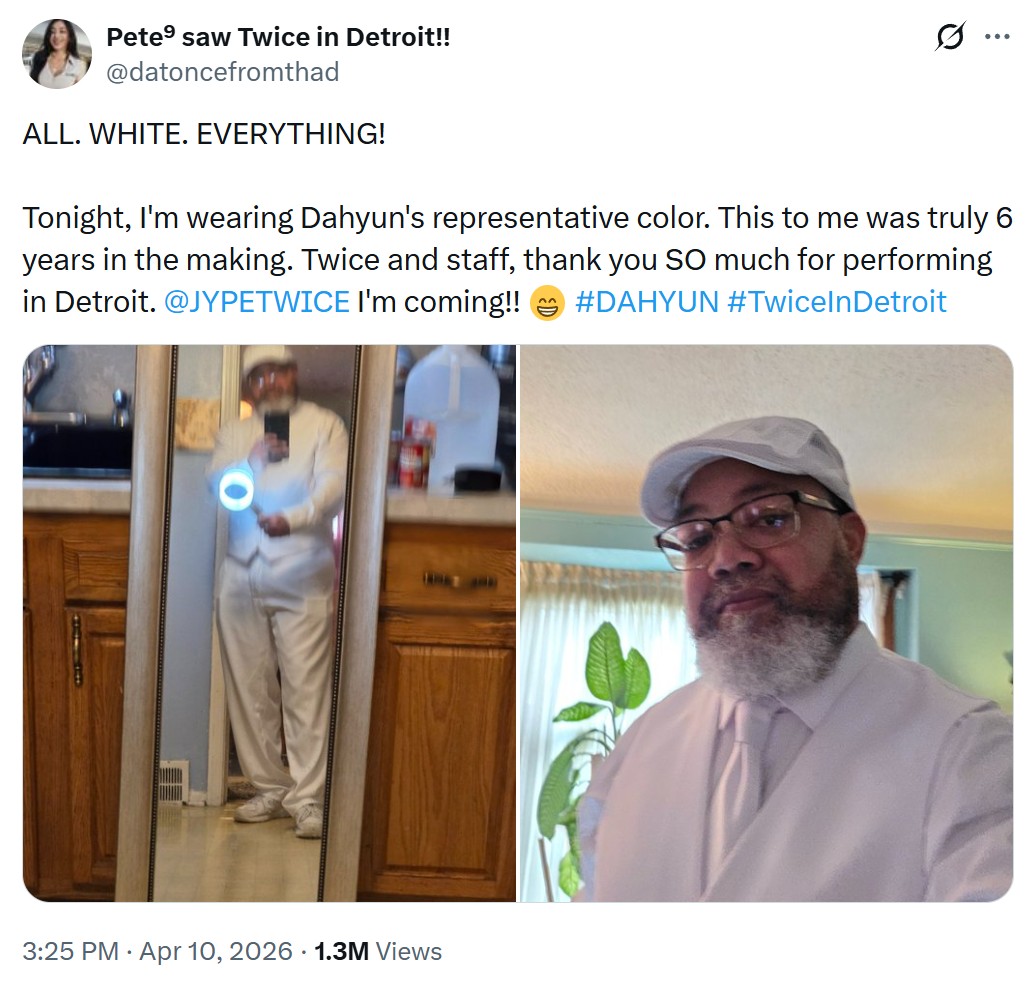The width and height of the screenshot is (1033, 986).
Task: Open display name Pete saw Twice in Detroit
Action: (278, 37)
